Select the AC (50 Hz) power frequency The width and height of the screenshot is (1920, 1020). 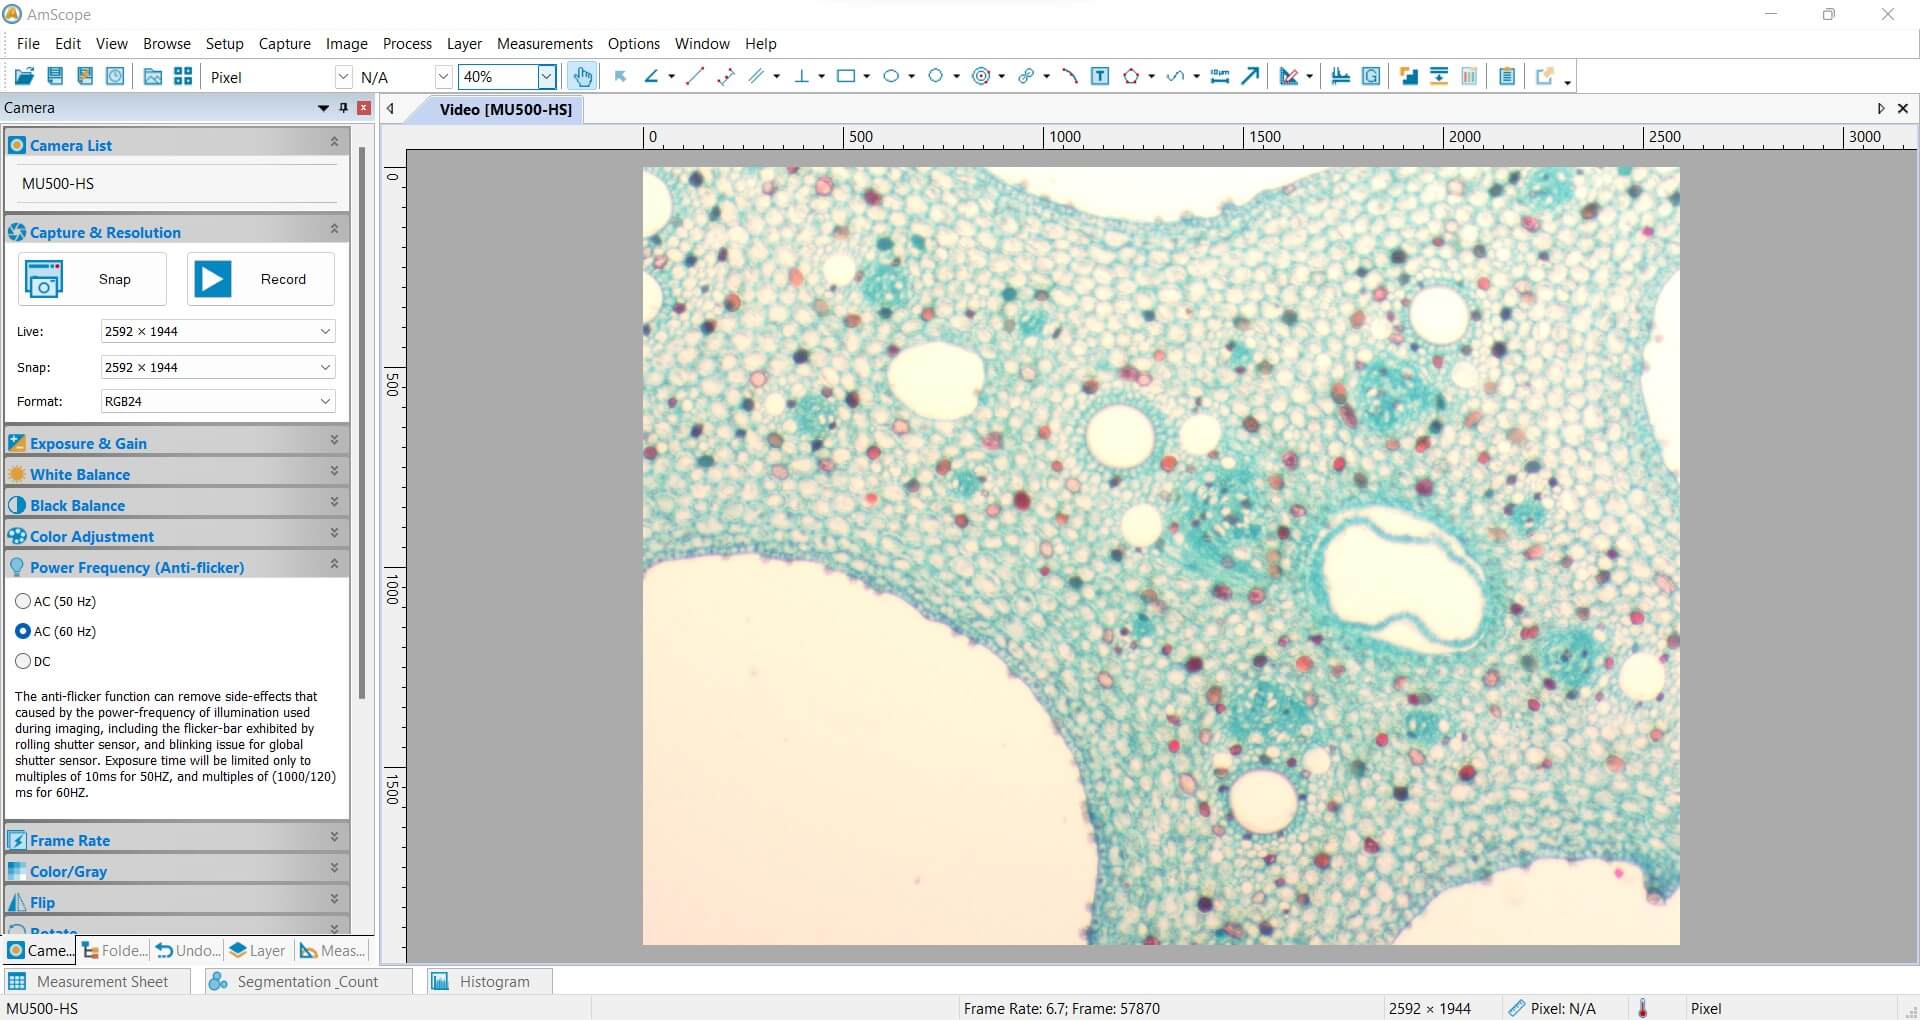[x=22, y=601]
